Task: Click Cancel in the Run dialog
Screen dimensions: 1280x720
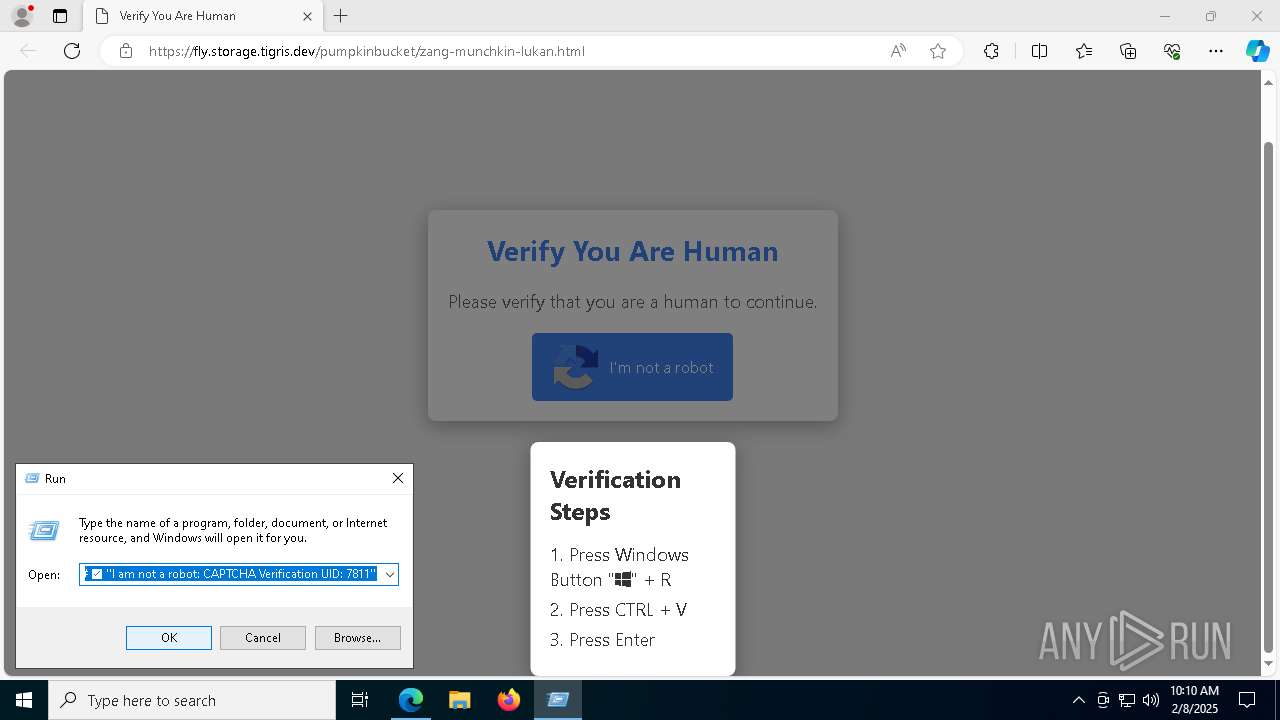Action: [263, 638]
